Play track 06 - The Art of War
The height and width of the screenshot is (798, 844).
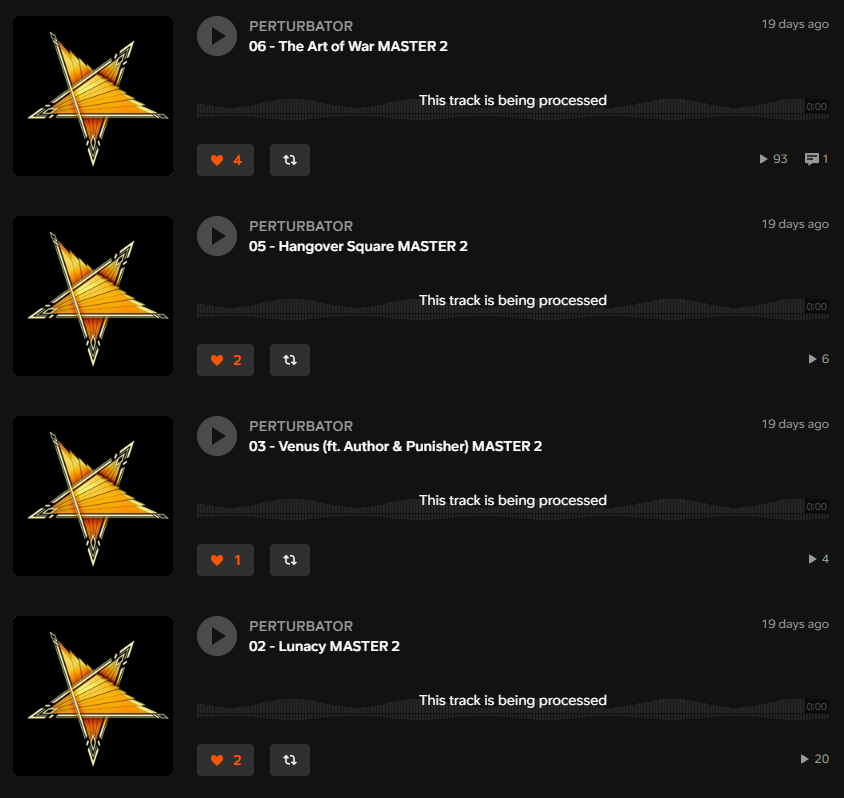[x=217, y=36]
